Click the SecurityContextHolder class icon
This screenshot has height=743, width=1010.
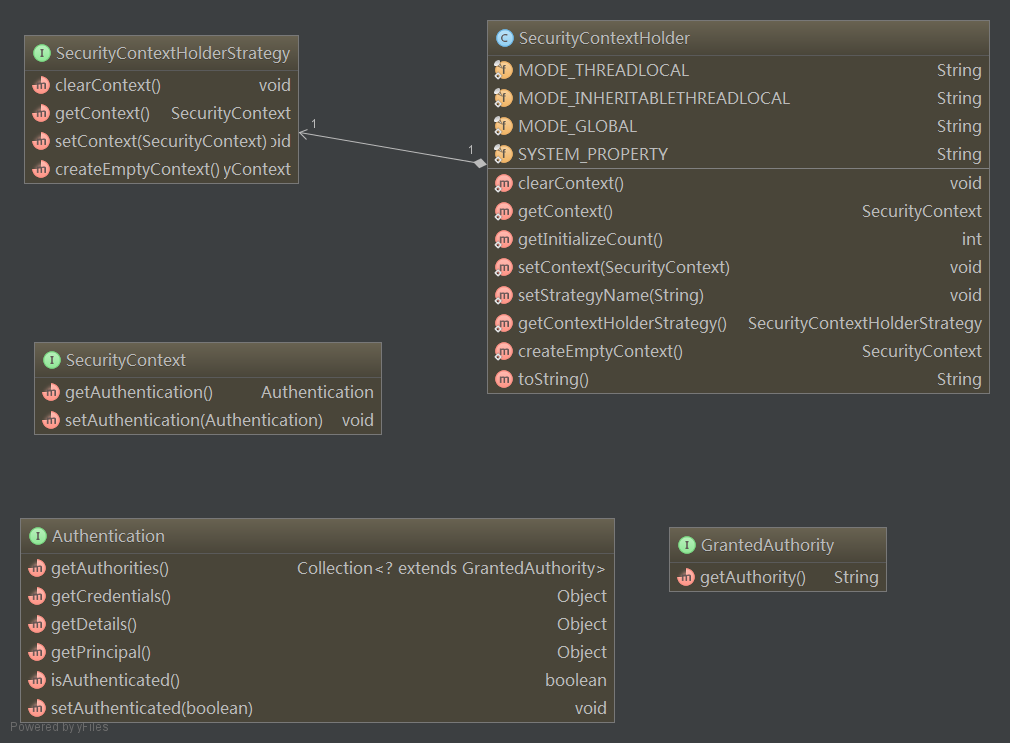click(504, 39)
